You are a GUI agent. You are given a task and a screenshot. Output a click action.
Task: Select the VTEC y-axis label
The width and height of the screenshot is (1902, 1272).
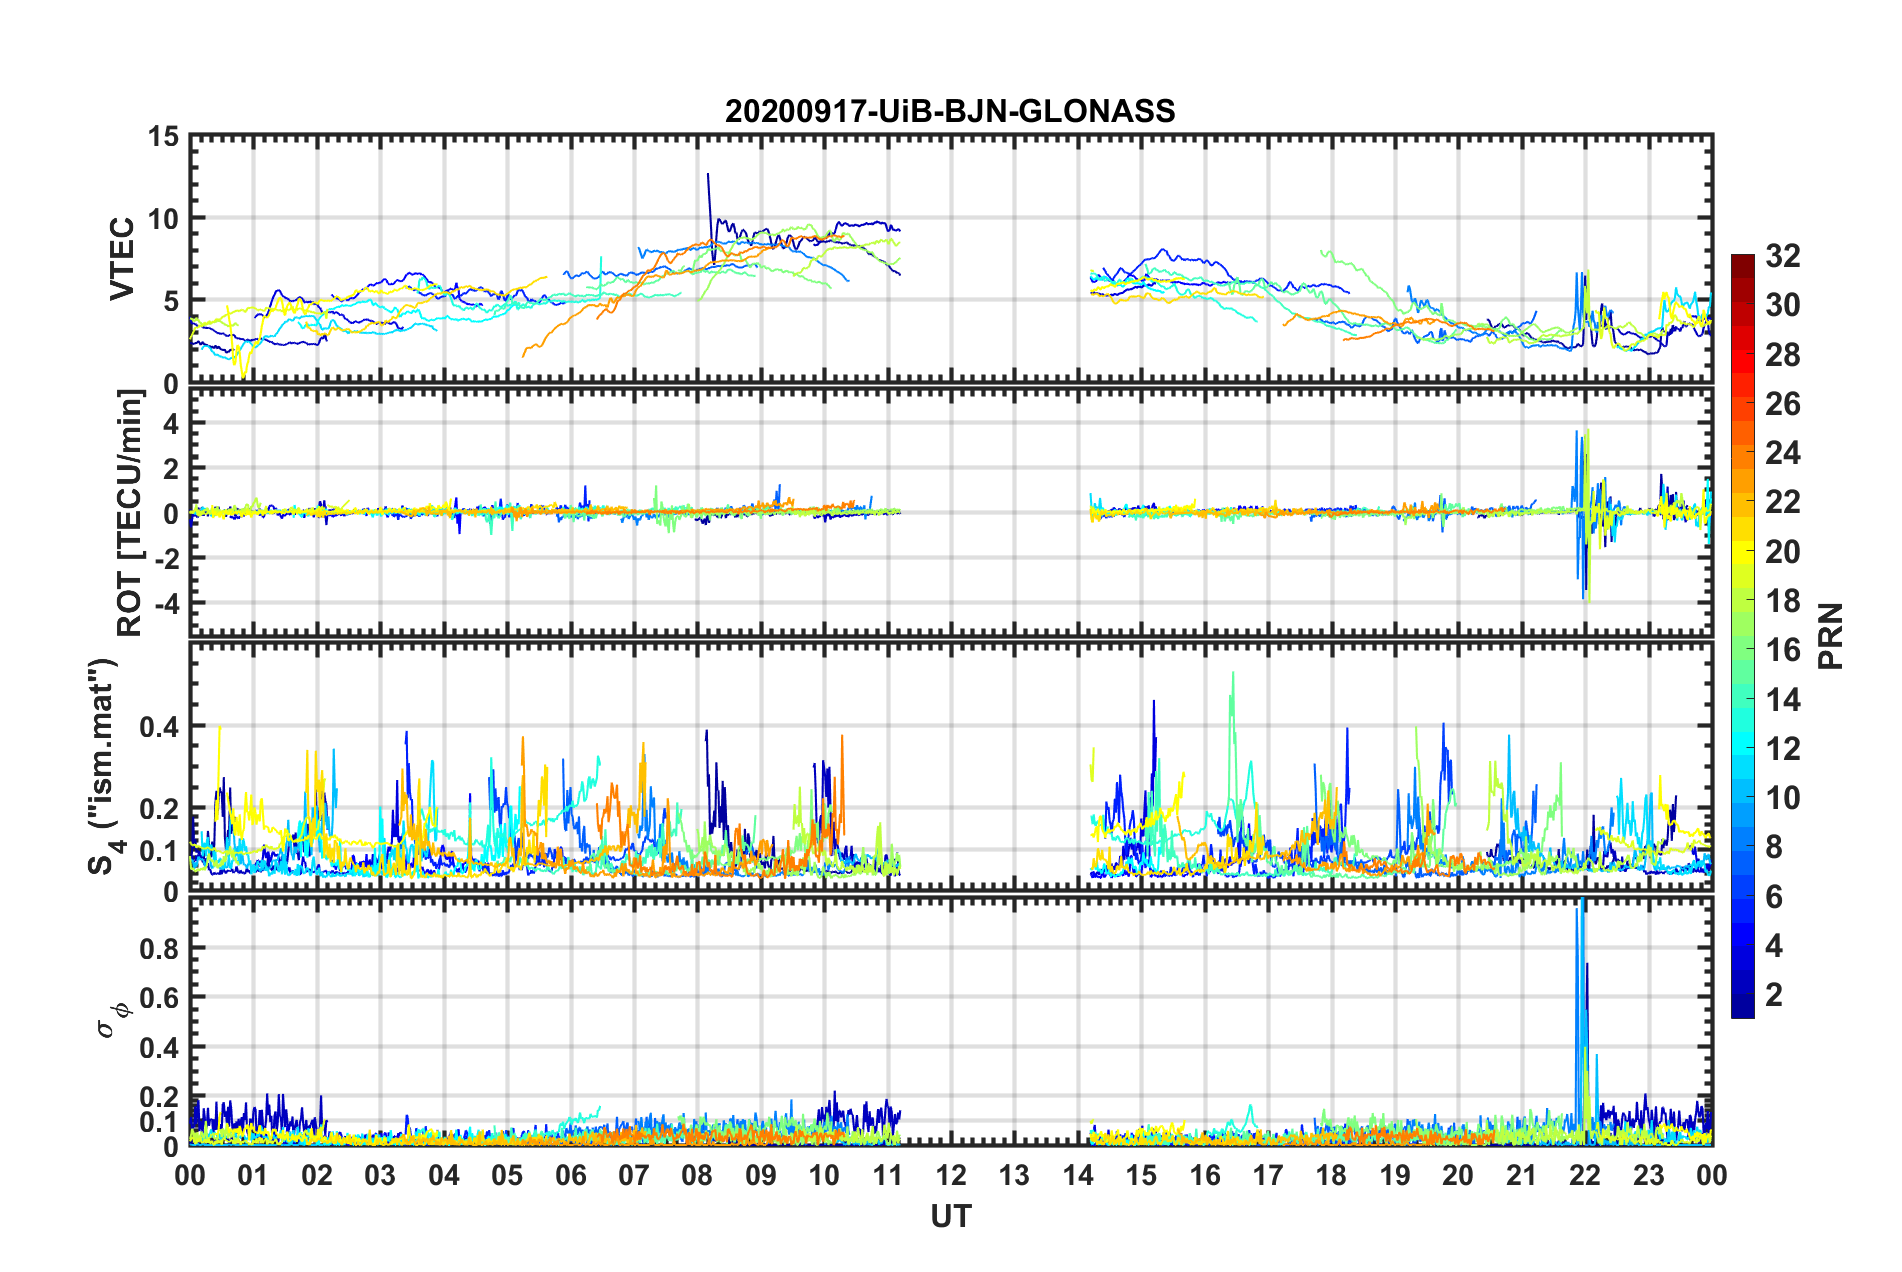pyautogui.click(x=122, y=259)
